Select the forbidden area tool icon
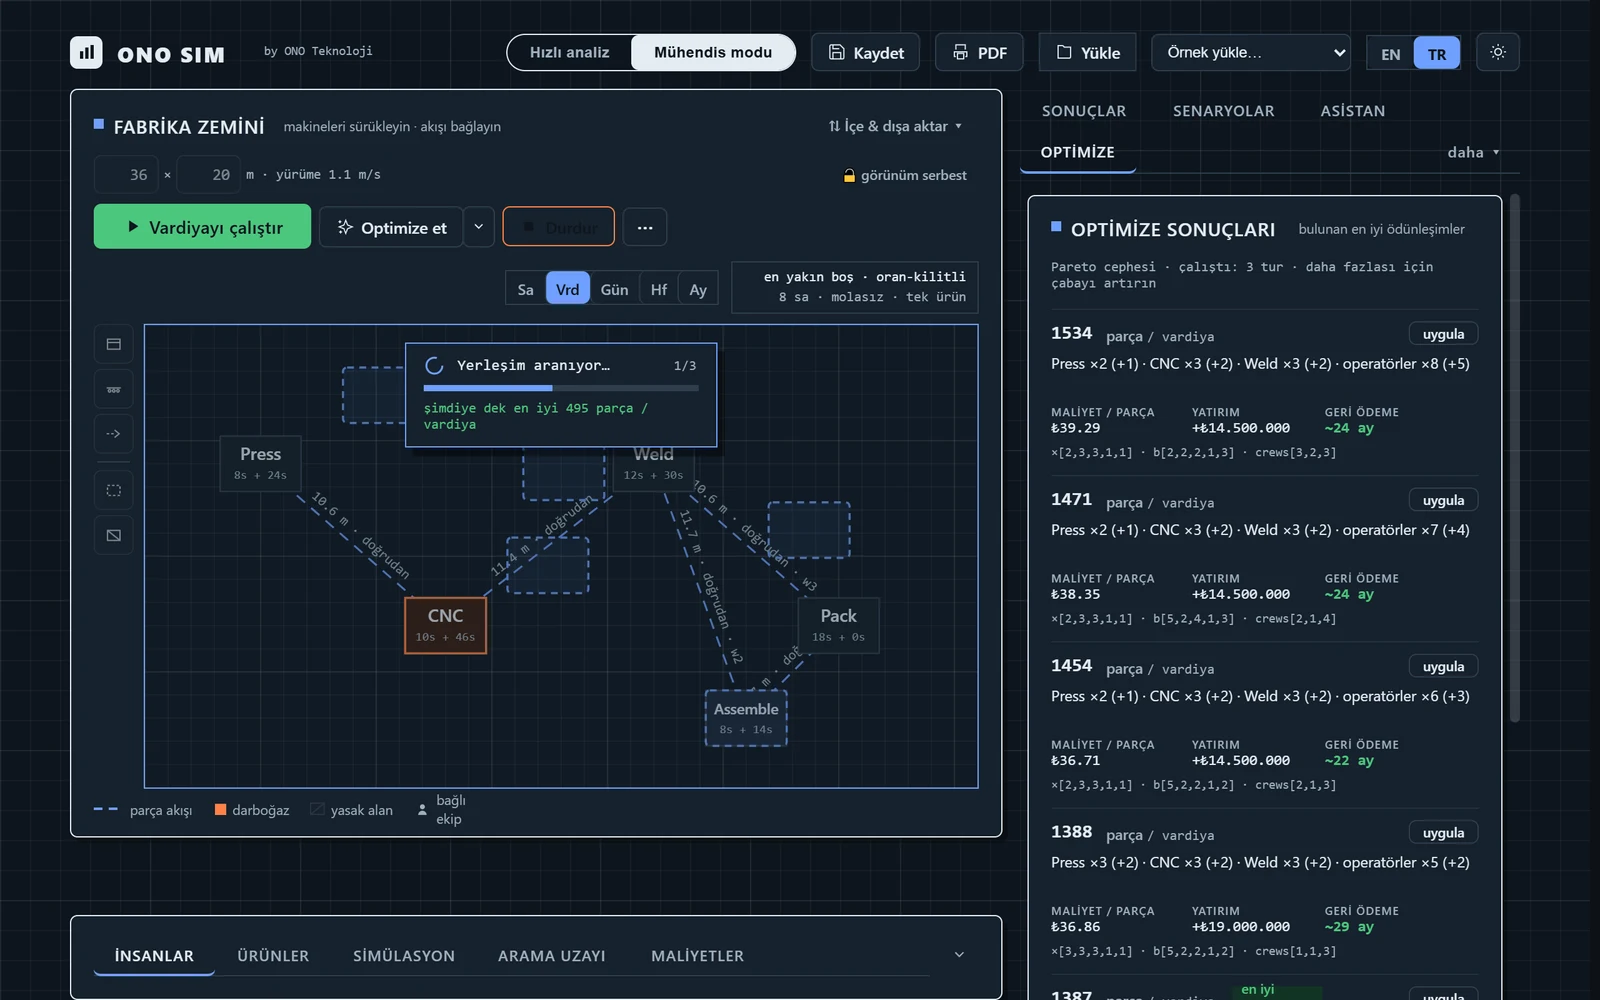The height and width of the screenshot is (1000, 1600). click(x=114, y=535)
